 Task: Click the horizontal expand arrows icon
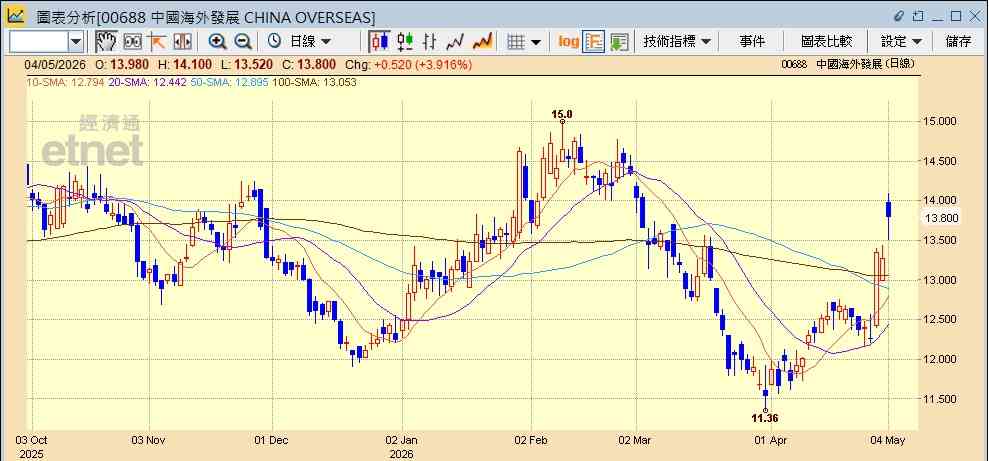tap(182, 42)
